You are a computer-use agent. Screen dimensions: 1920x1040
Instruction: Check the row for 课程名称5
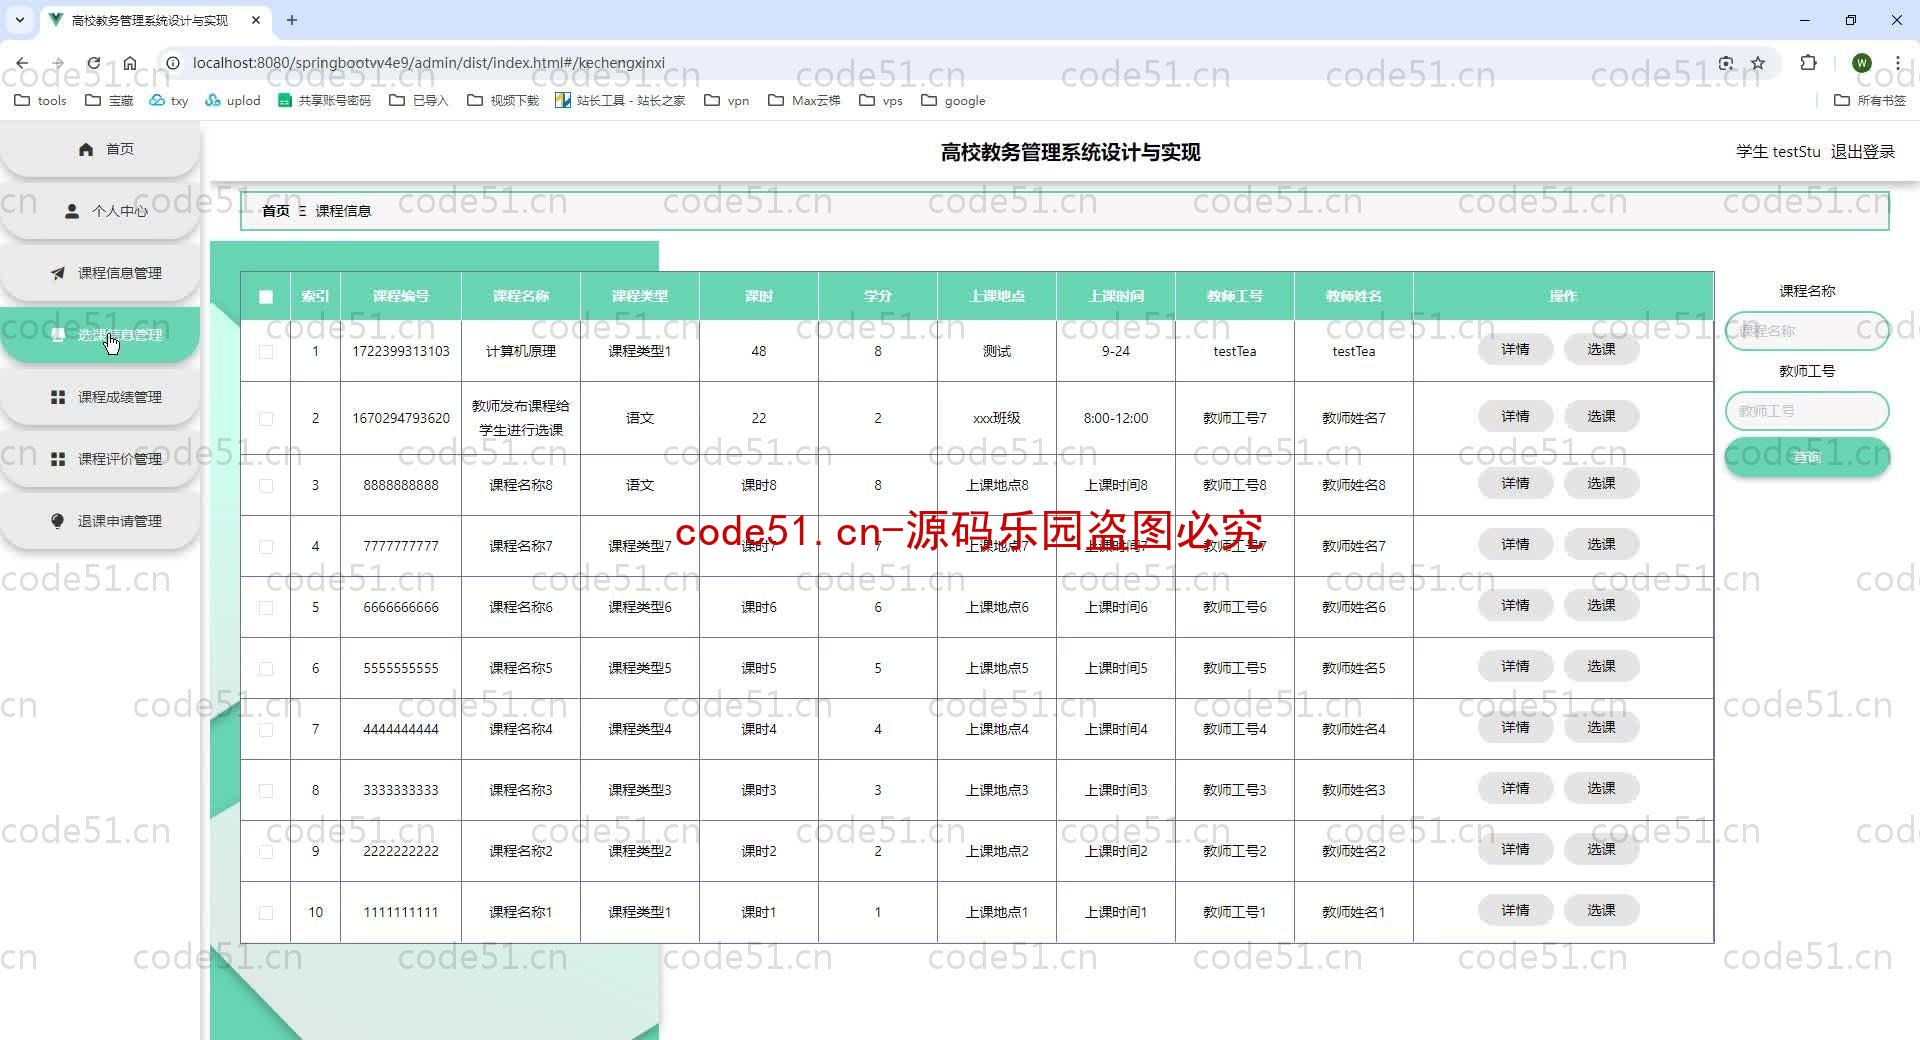pos(266,669)
